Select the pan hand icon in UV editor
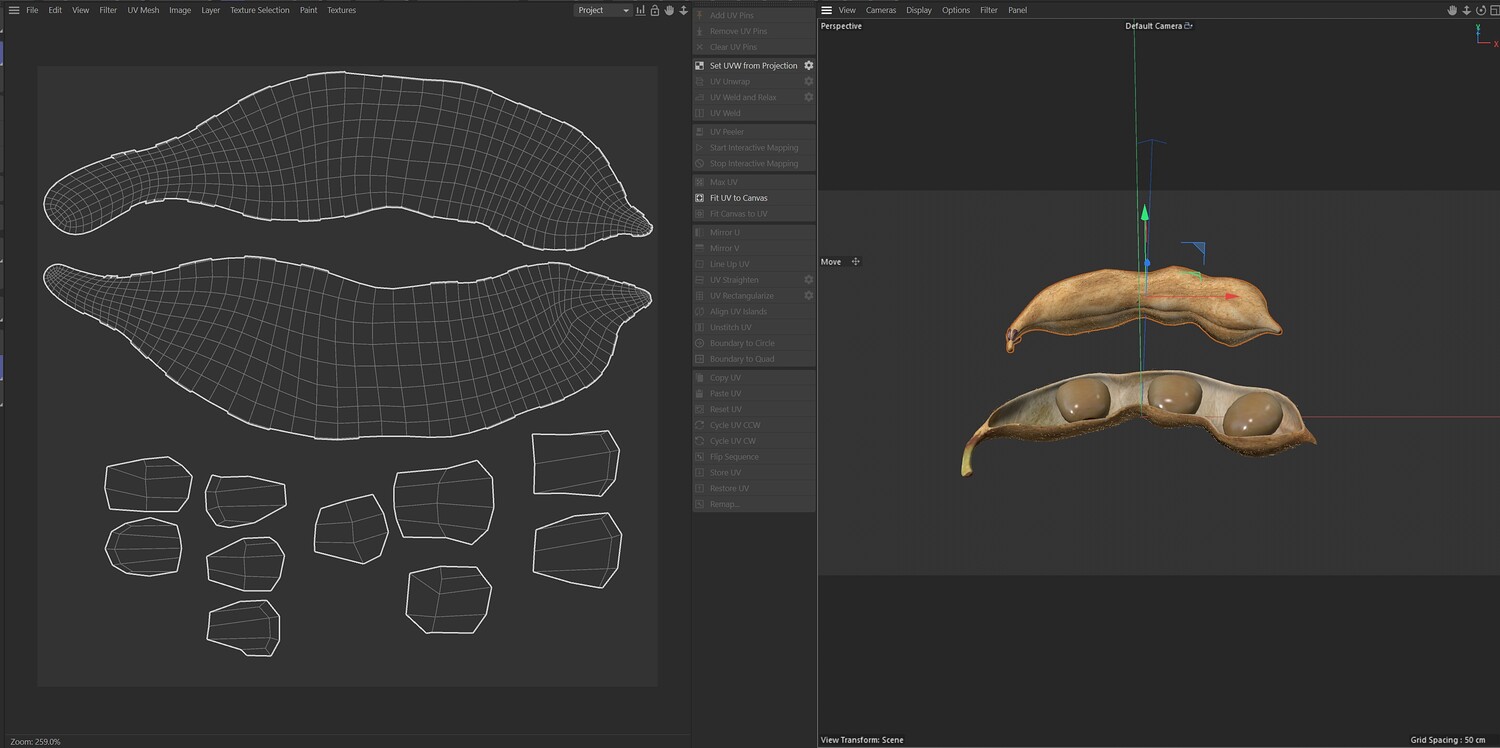Image resolution: width=1500 pixels, height=748 pixels. coord(669,10)
